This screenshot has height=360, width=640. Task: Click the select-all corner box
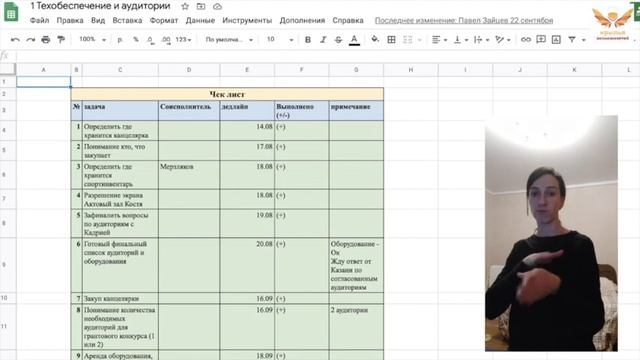[x=8, y=70]
